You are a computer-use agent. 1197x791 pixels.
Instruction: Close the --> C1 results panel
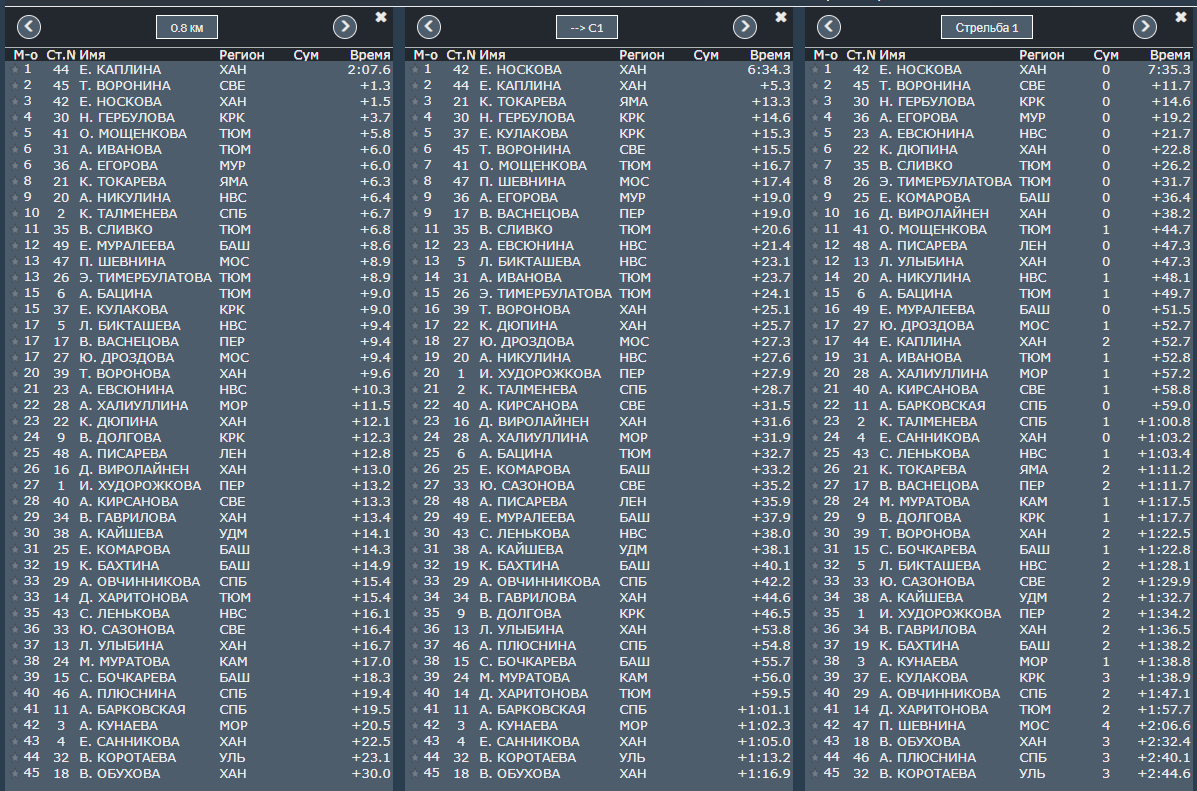click(x=781, y=17)
